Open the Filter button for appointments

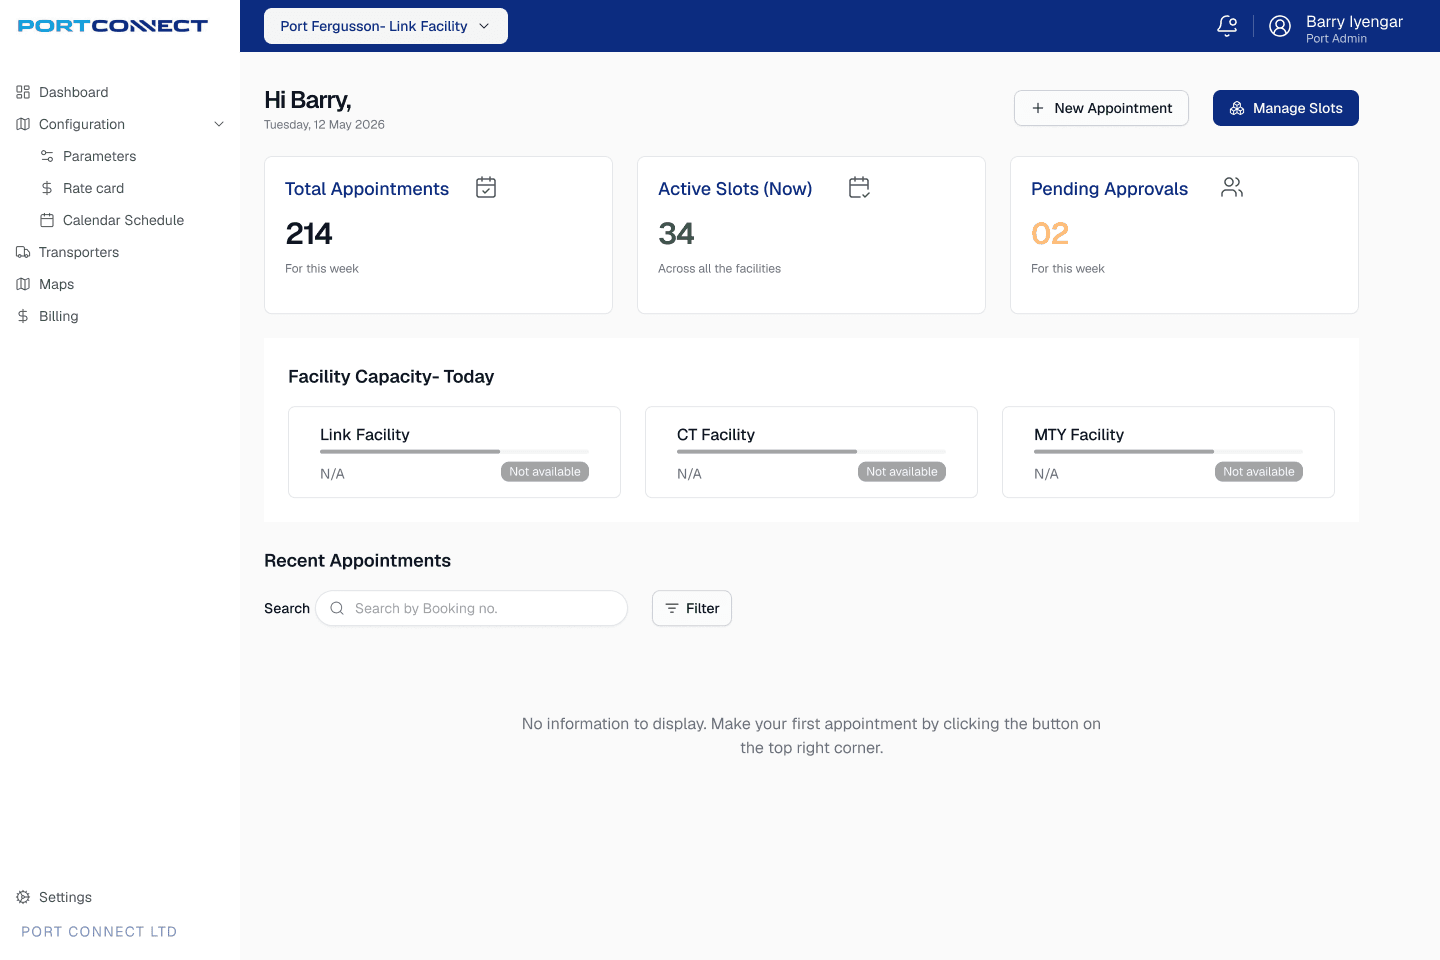point(692,608)
